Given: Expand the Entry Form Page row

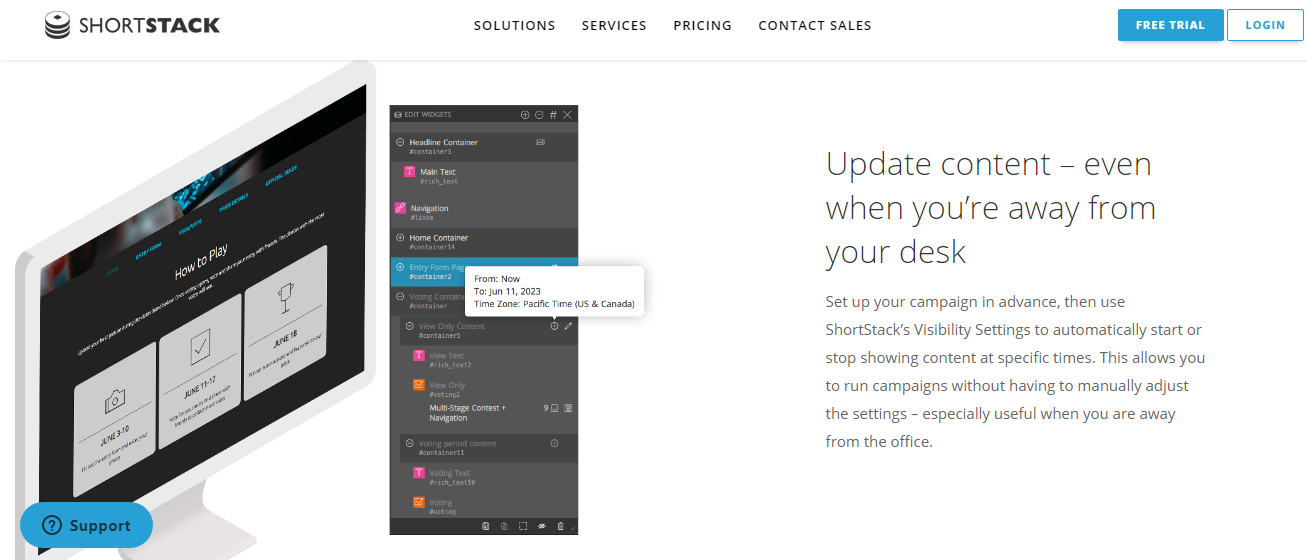Looking at the screenshot, I should (x=400, y=267).
